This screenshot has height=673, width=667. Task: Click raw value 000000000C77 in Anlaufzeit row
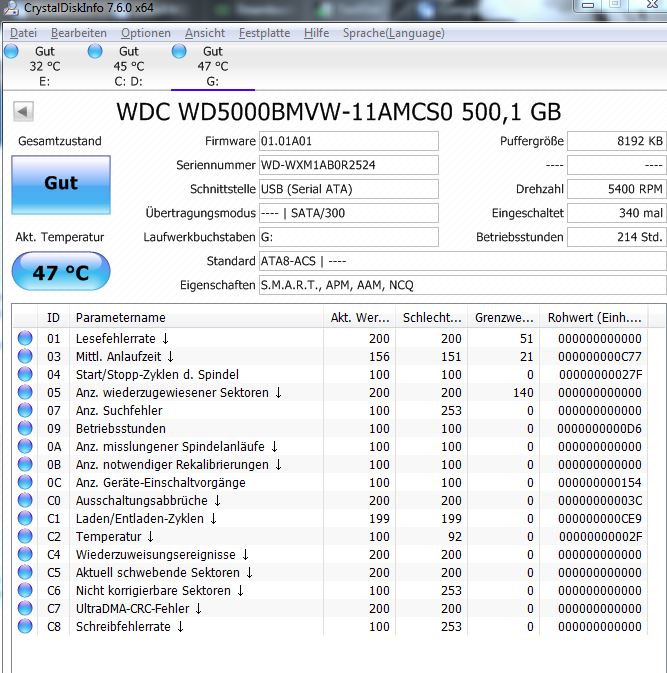600,357
